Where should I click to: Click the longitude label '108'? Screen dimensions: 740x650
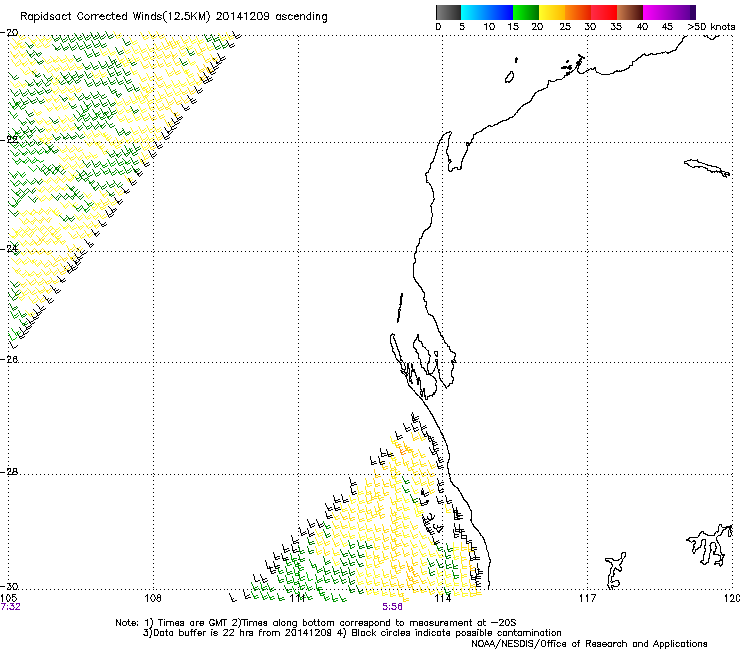coord(153,598)
